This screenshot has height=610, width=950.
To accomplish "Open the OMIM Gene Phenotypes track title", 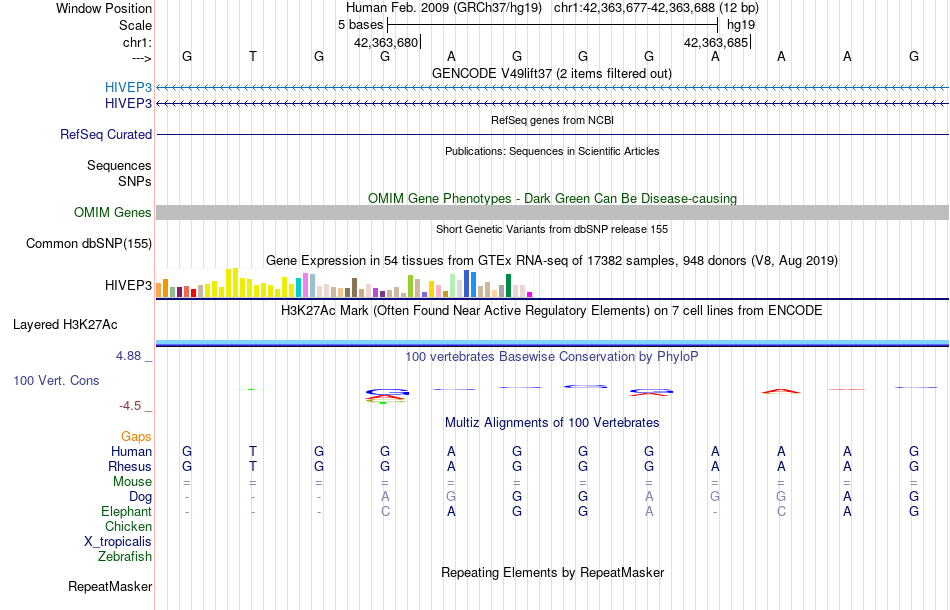I will (x=552, y=199).
